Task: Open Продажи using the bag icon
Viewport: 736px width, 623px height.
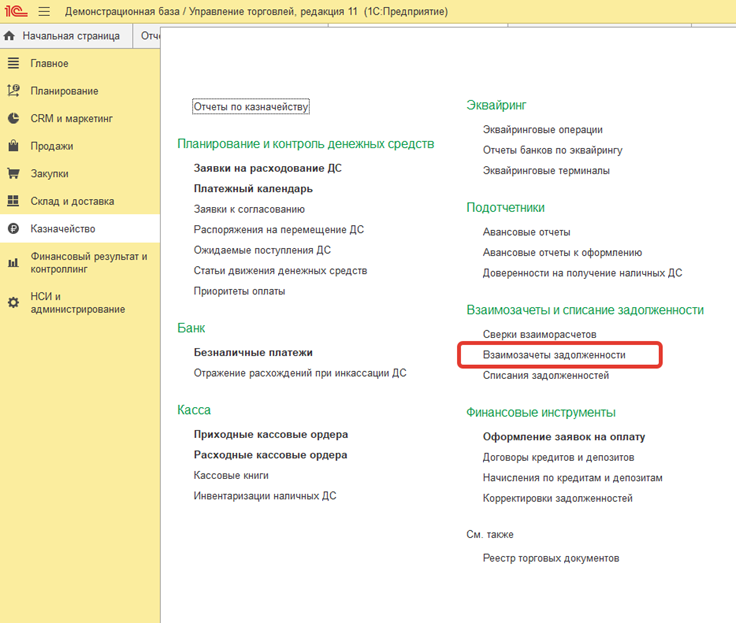Action: 13,146
